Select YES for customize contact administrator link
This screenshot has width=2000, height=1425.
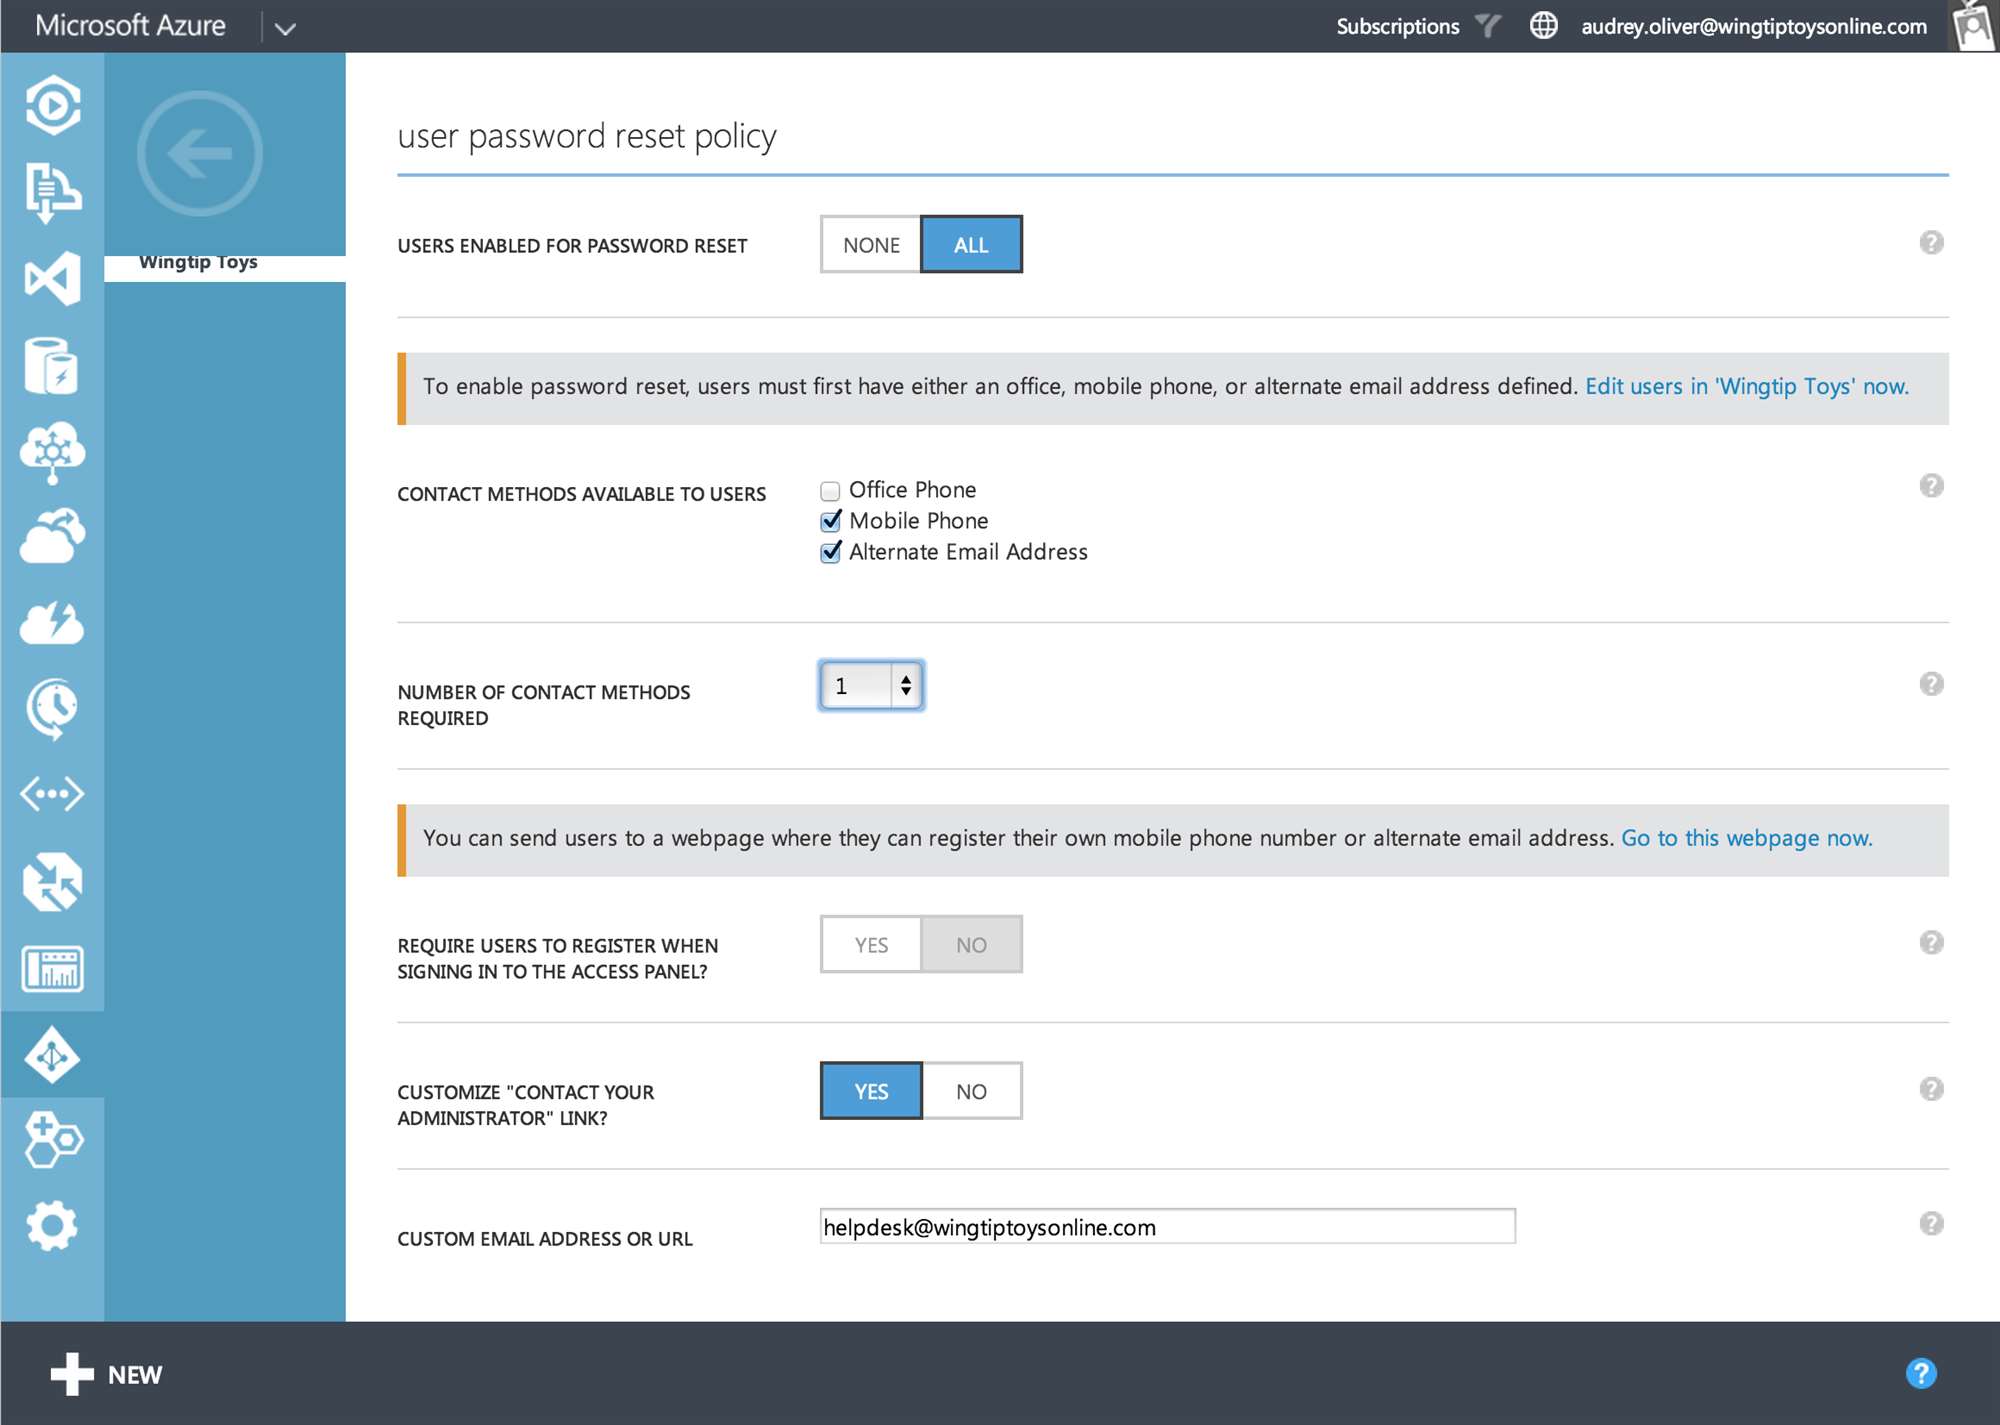871,1091
